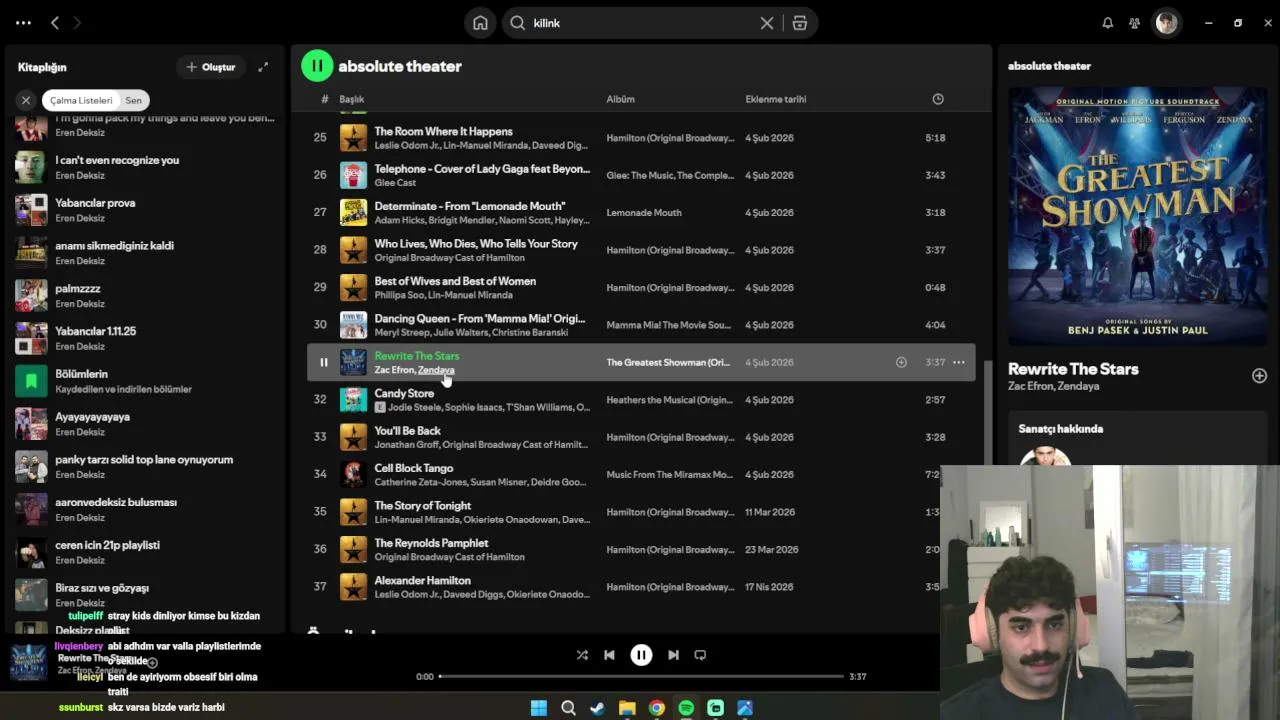Open the Browse icon beside search

point(800,23)
